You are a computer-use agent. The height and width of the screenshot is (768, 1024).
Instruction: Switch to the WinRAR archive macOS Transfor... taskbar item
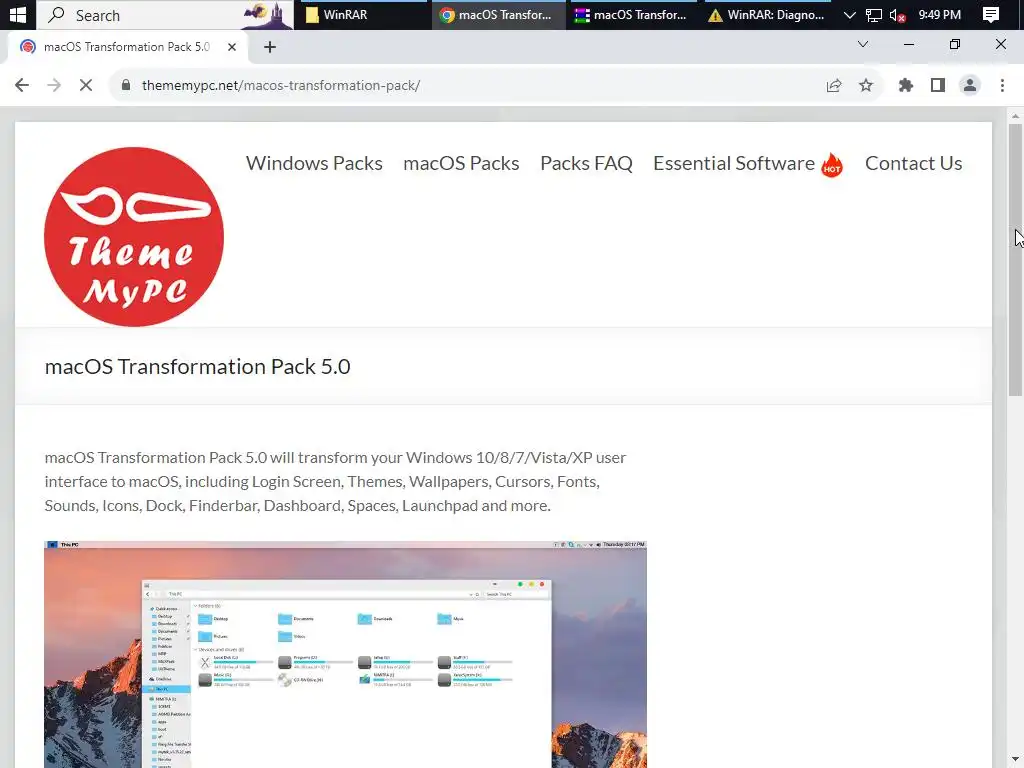click(634, 15)
